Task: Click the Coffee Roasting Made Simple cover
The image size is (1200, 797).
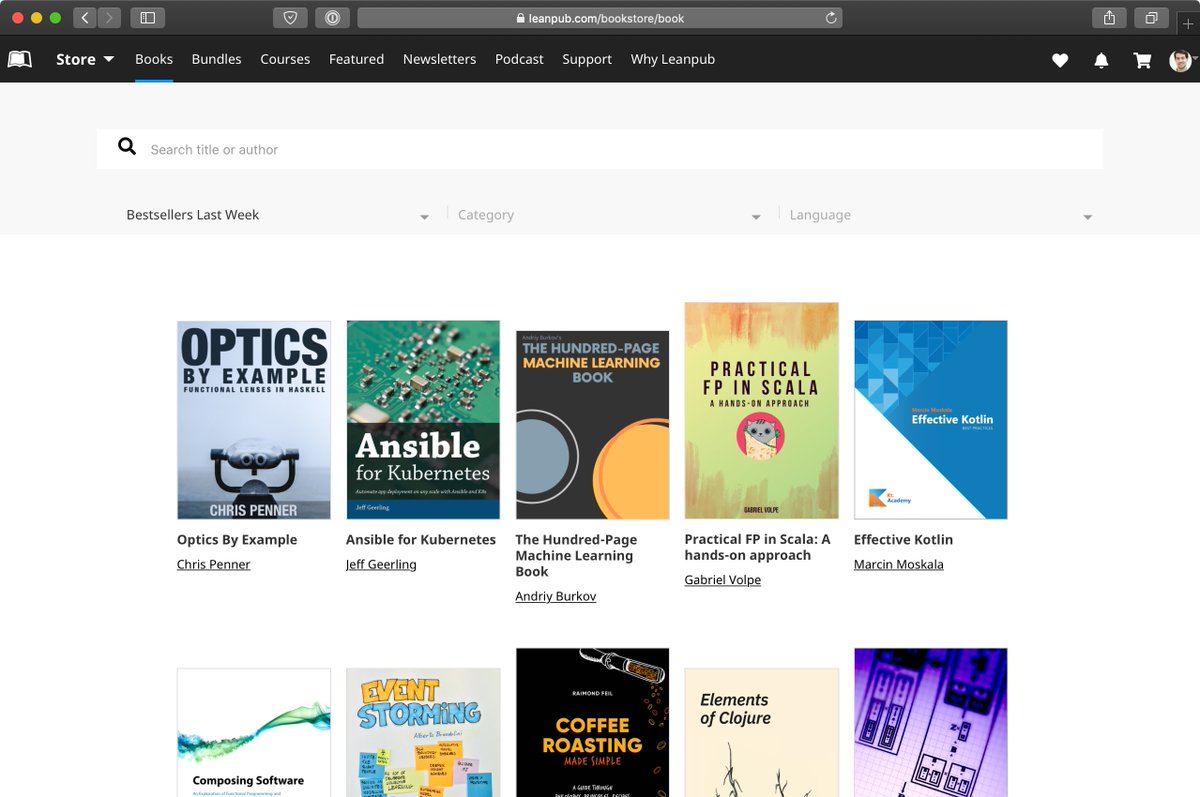Action: pos(592,723)
